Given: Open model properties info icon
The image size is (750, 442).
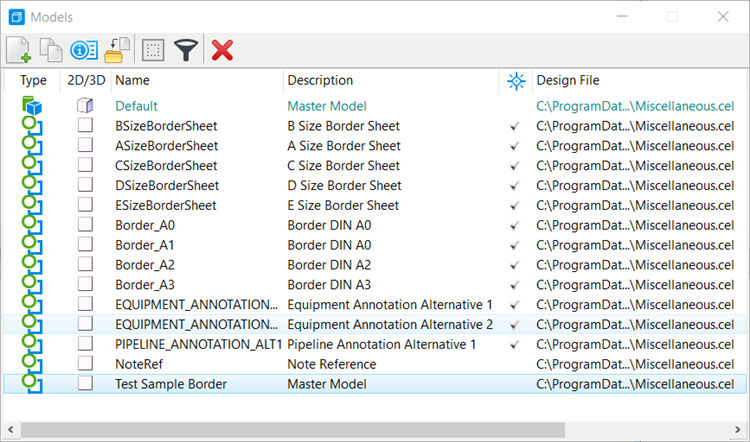Looking at the screenshot, I should [x=84, y=50].
